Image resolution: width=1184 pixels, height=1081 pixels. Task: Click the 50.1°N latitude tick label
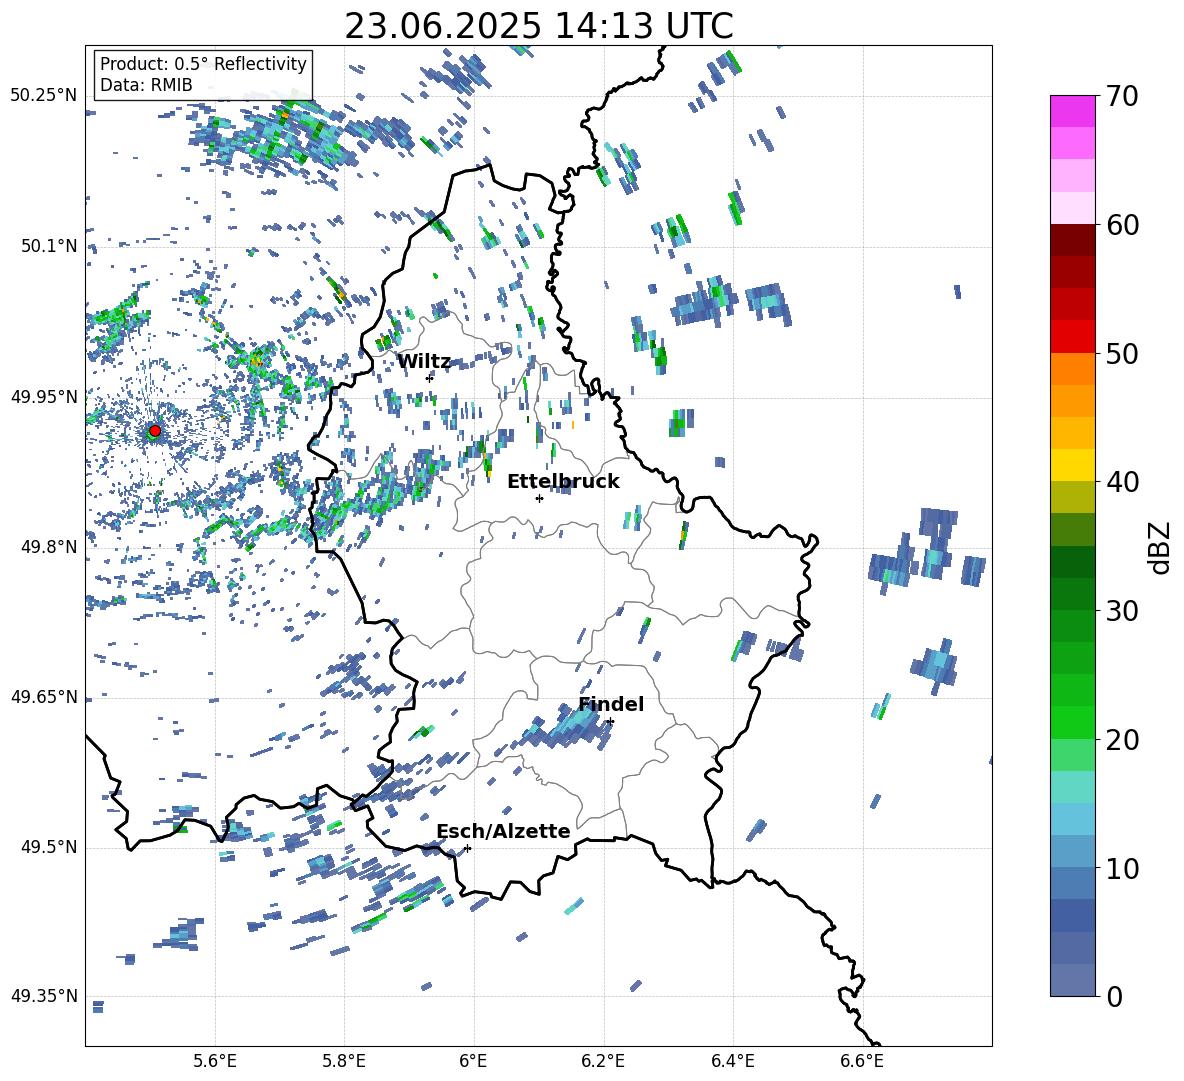[x=48, y=246]
